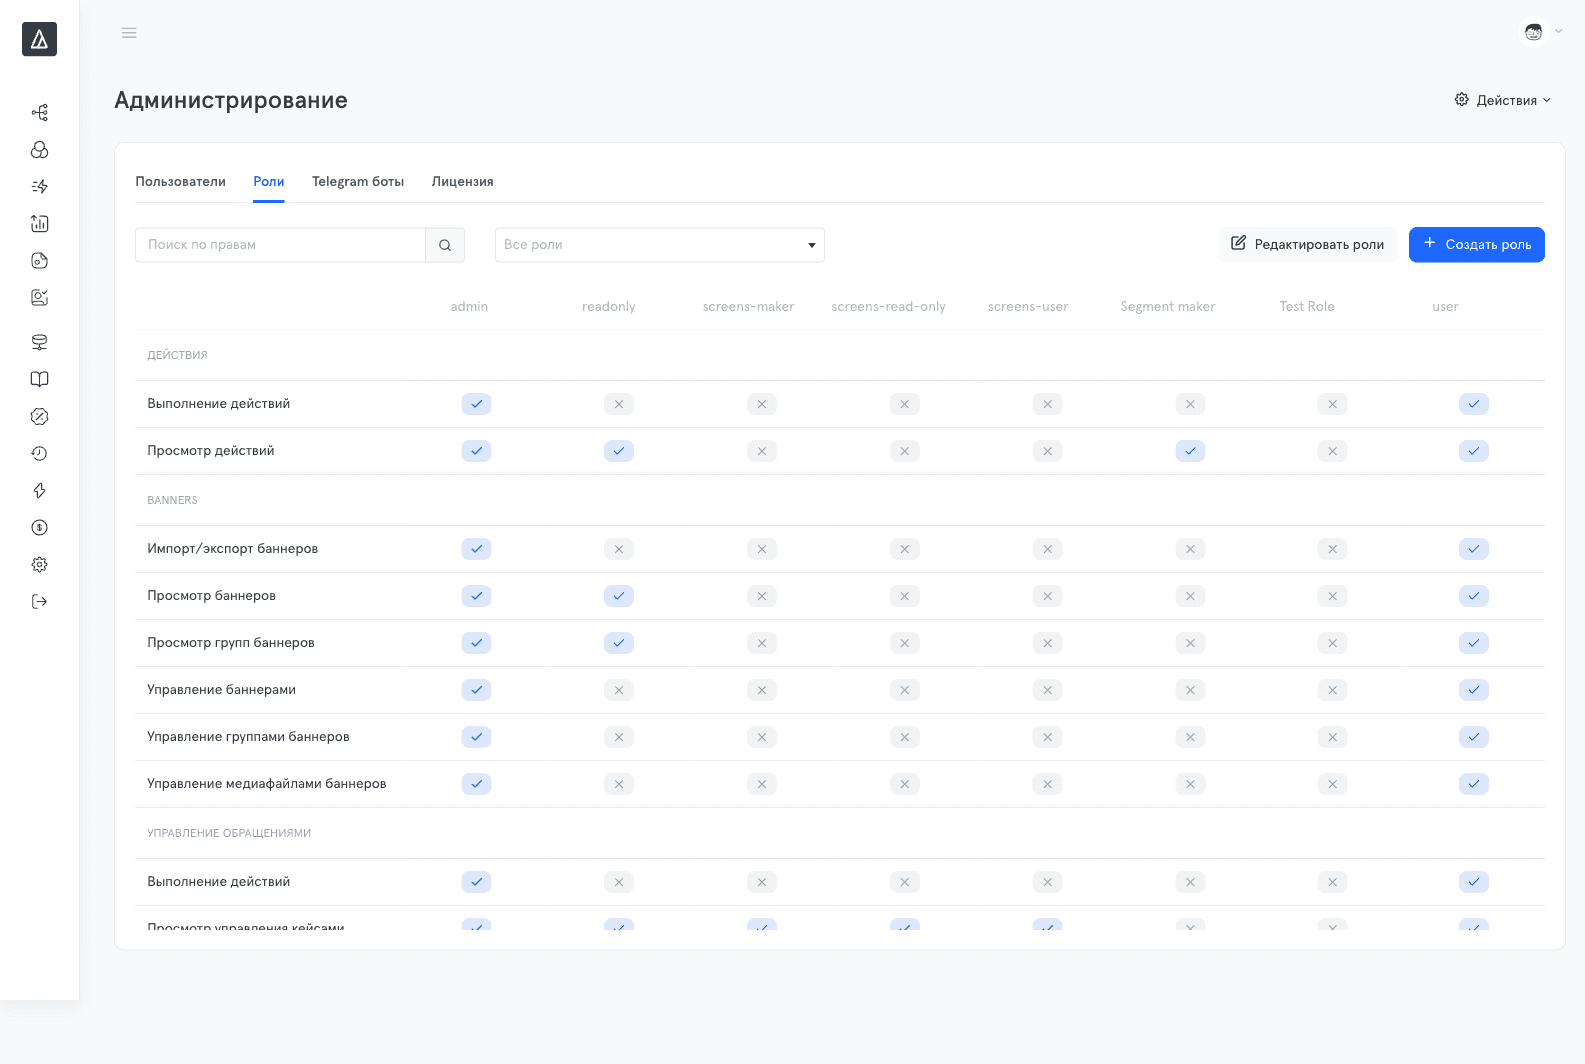Click the search magnifier button
The image size is (1585, 1064).
pos(445,245)
